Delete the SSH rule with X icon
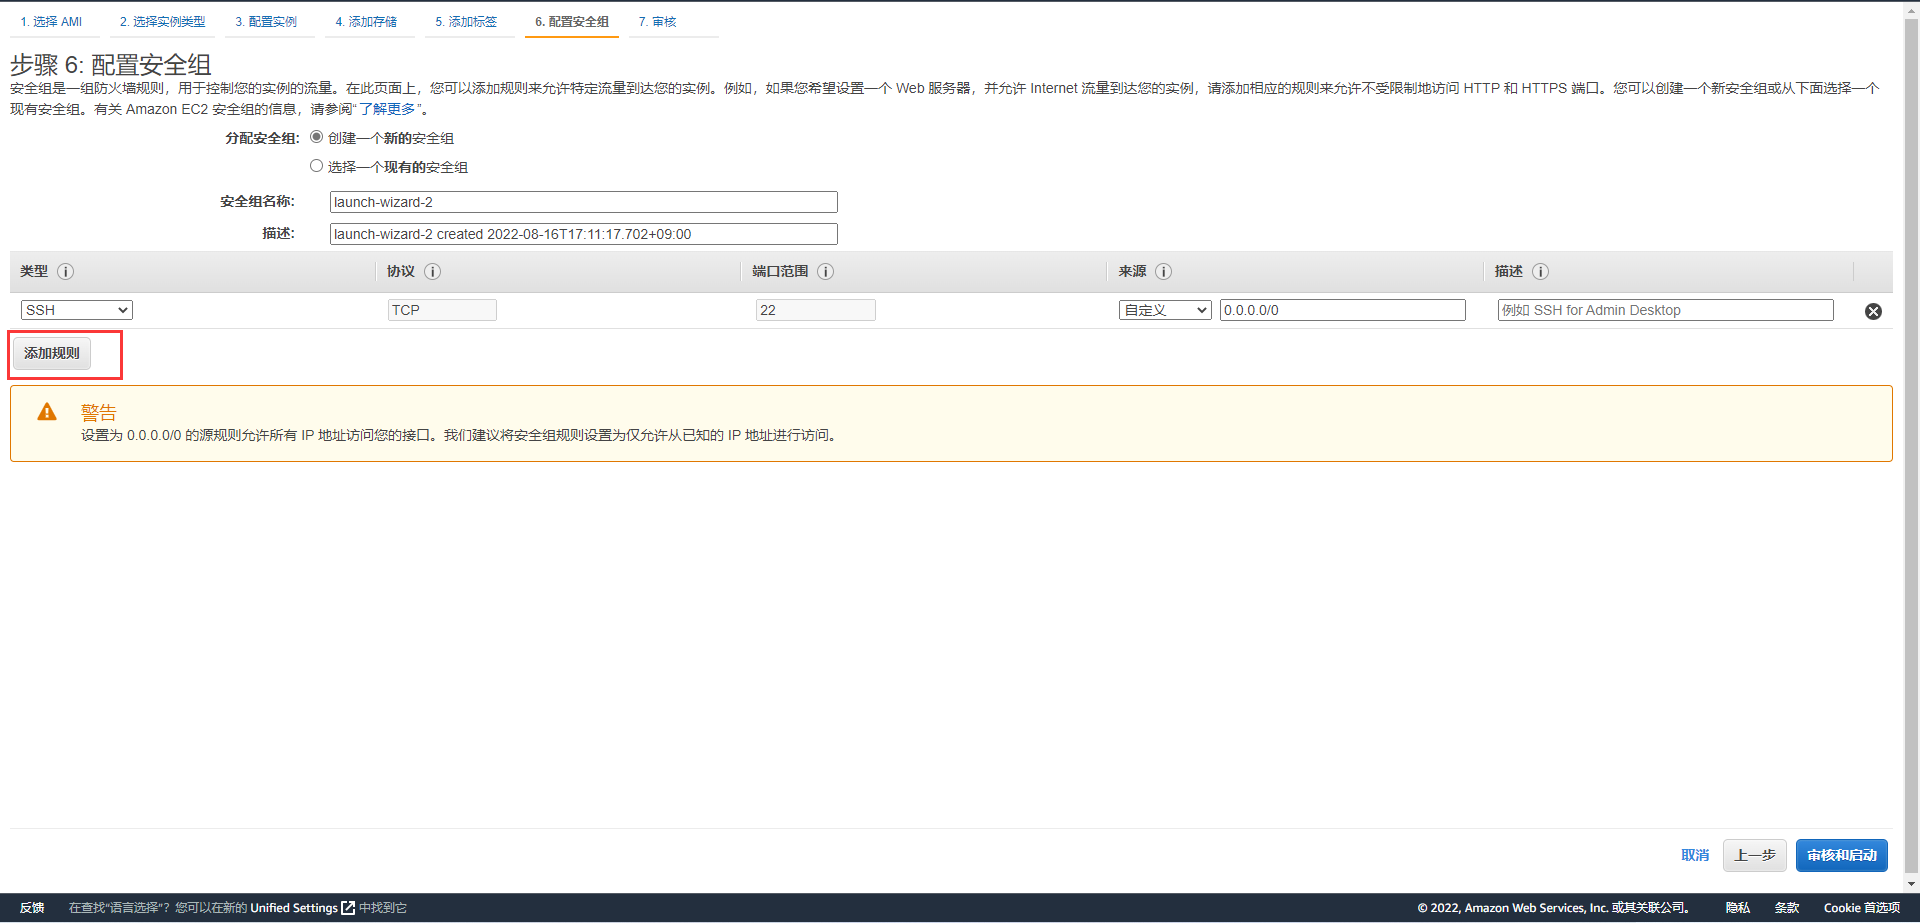 click(1873, 311)
